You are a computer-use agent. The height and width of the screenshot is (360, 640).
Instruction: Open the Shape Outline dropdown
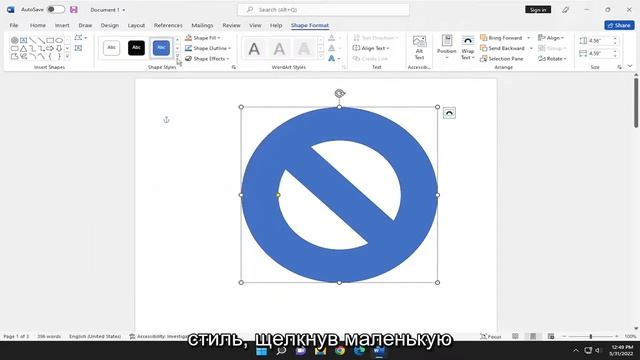[208, 48]
